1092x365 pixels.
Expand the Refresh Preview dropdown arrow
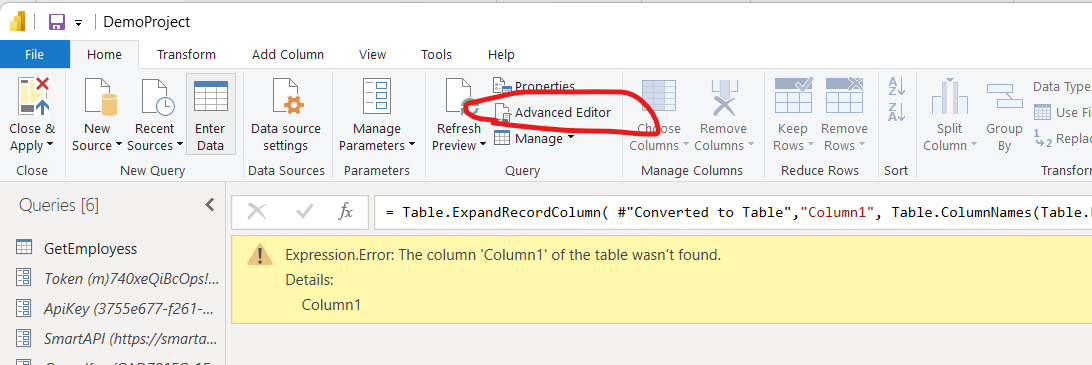tap(482, 146)
